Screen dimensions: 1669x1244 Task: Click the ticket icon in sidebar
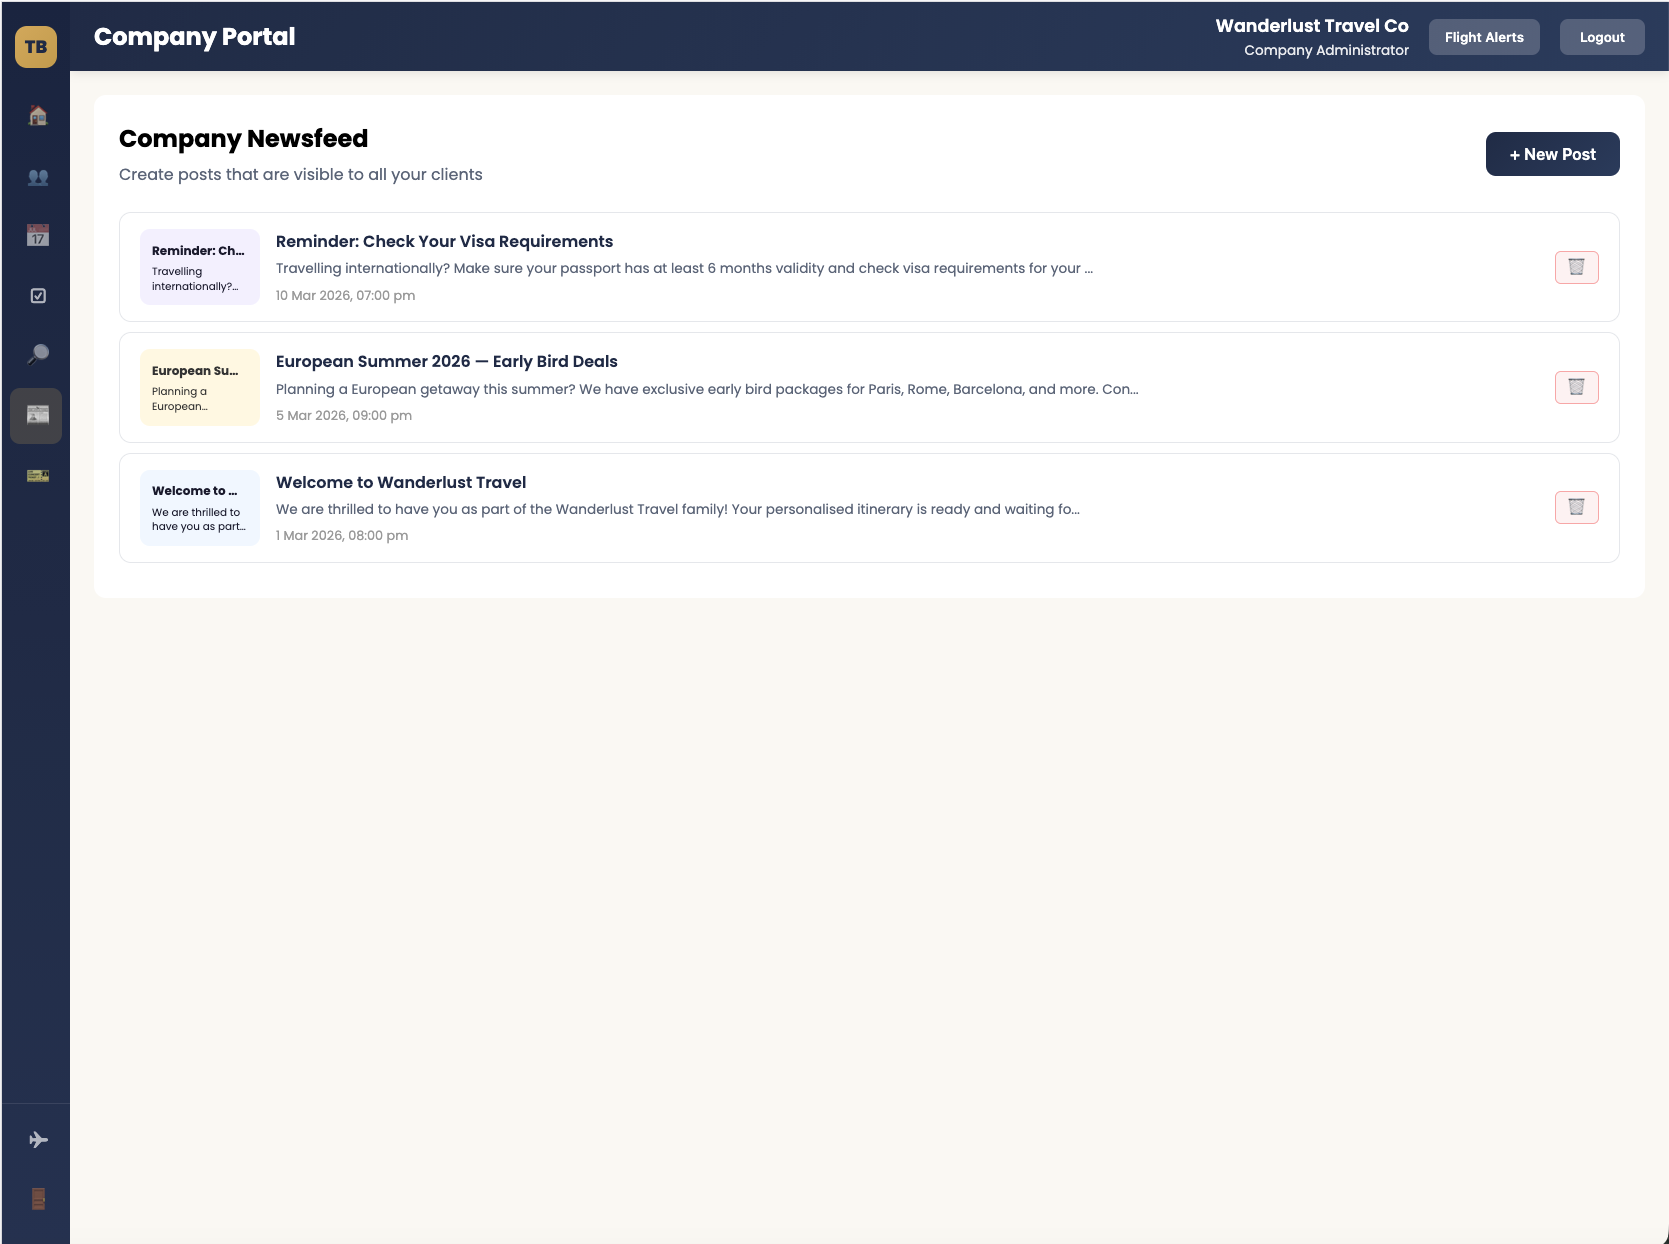[x=37, y=476]
